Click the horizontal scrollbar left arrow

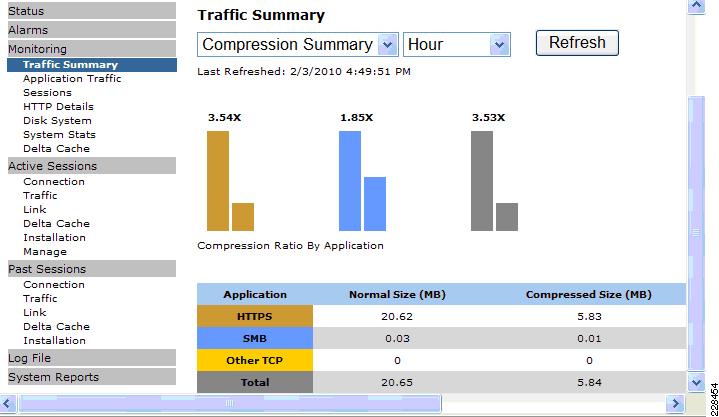(8, 404)
